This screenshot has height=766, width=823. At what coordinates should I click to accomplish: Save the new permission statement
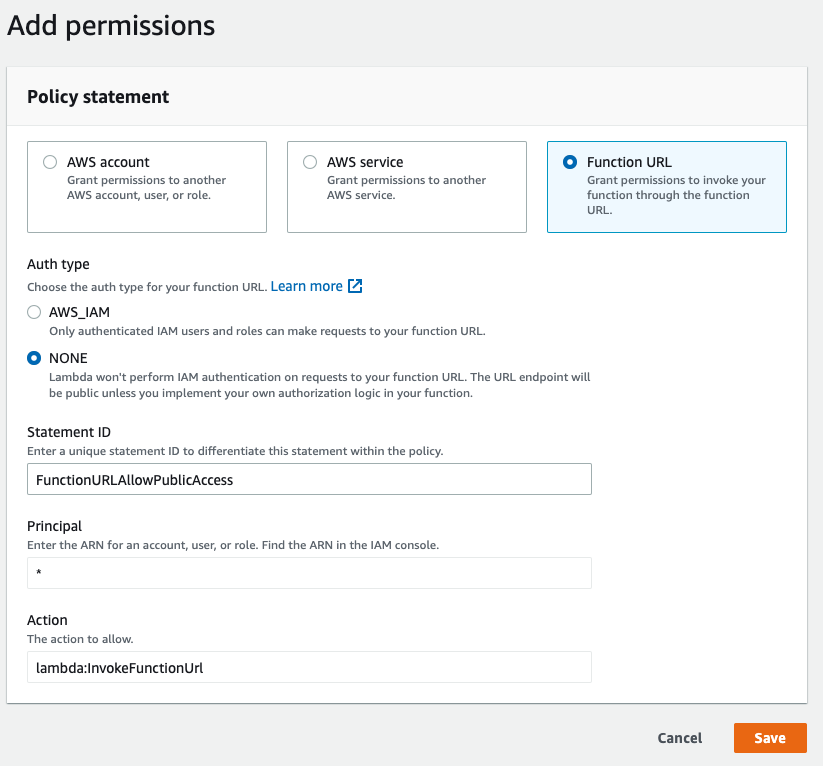[x=769, y=738]
